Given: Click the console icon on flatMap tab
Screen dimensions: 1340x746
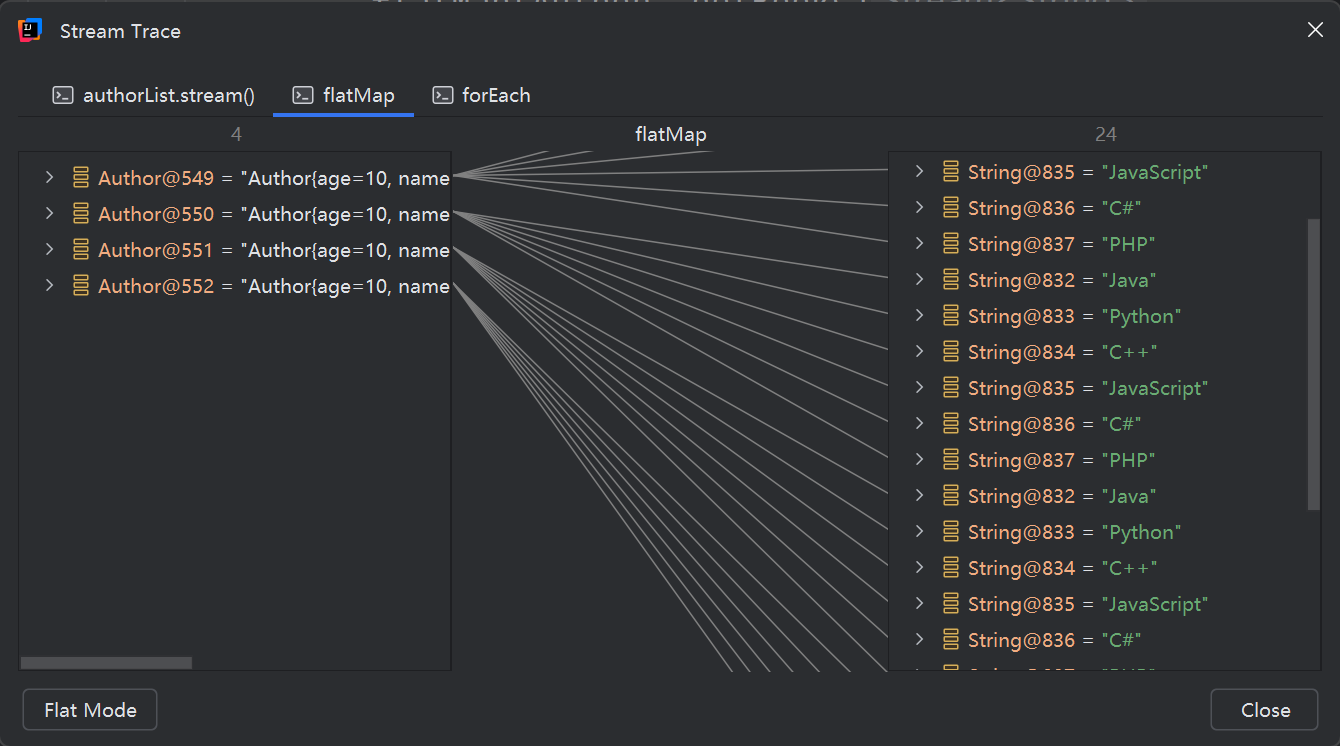Looking at the screenshot, I should click(303, 96).
